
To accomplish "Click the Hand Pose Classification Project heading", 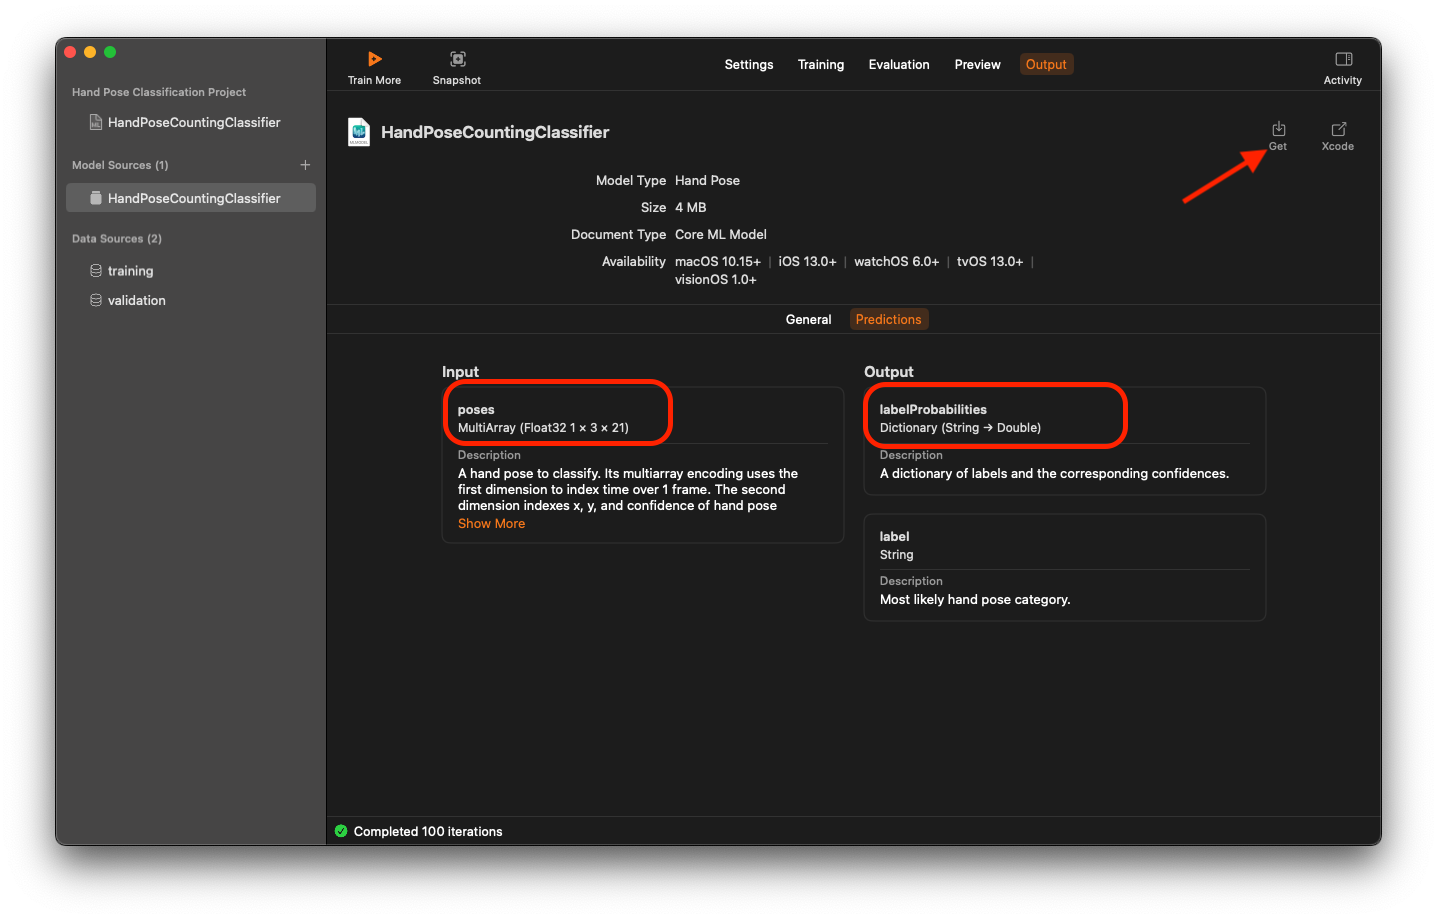I will (159, 92).
